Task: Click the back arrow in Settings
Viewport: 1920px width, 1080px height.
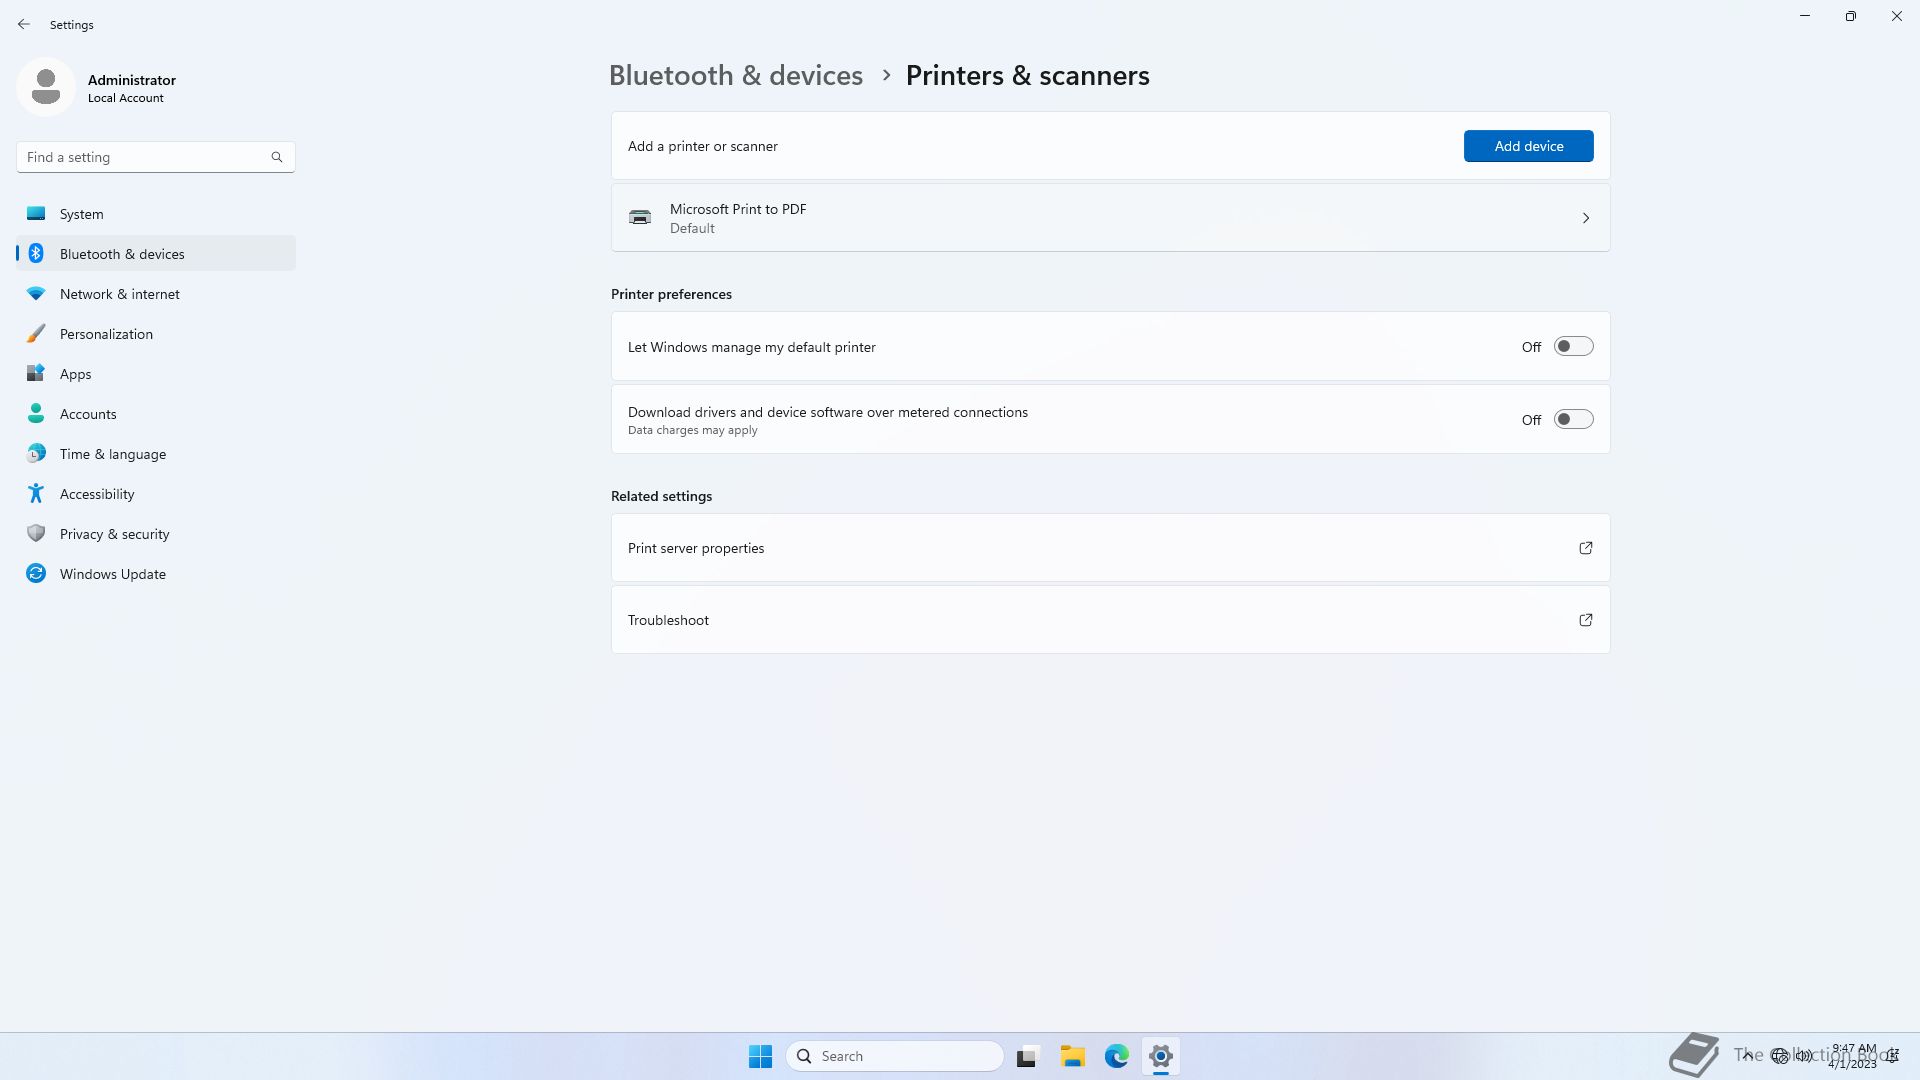Action: [24, 24]
